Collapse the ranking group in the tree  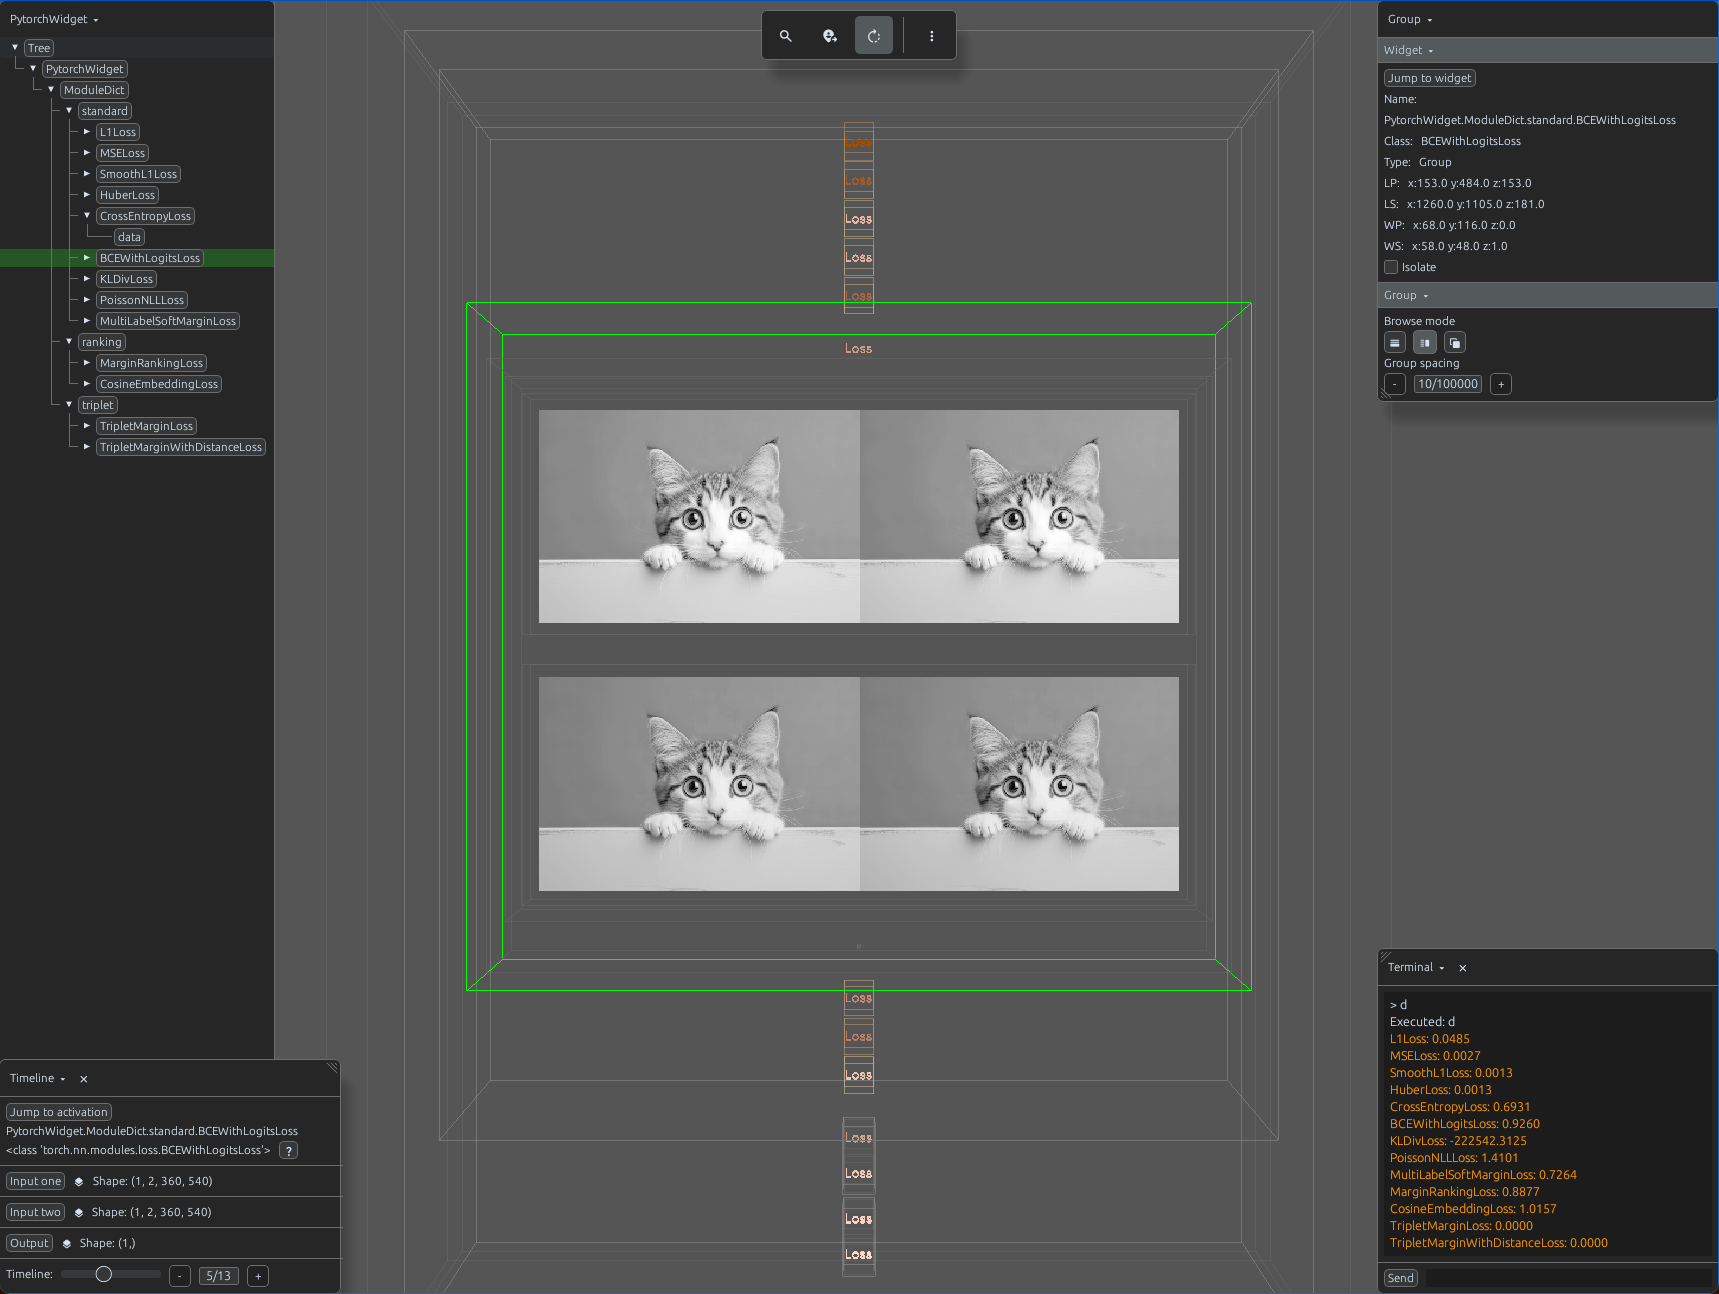69,342
